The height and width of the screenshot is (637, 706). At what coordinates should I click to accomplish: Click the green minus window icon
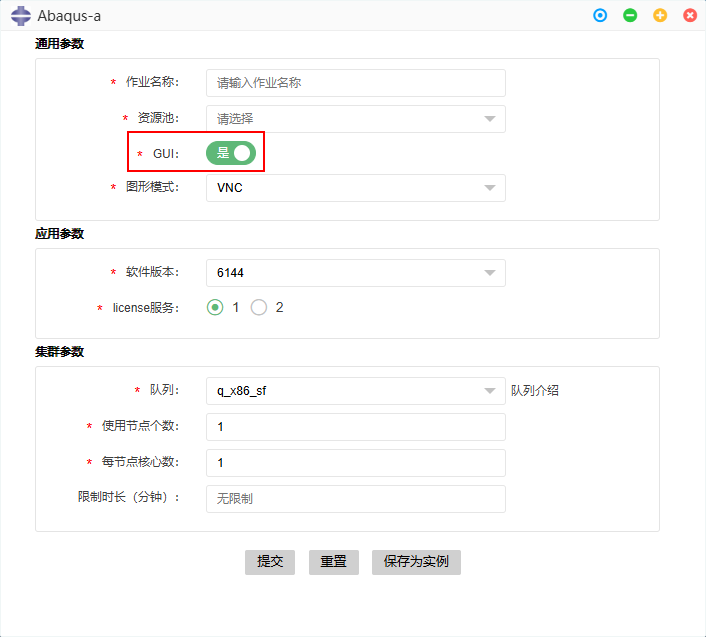tap(630, 15)
